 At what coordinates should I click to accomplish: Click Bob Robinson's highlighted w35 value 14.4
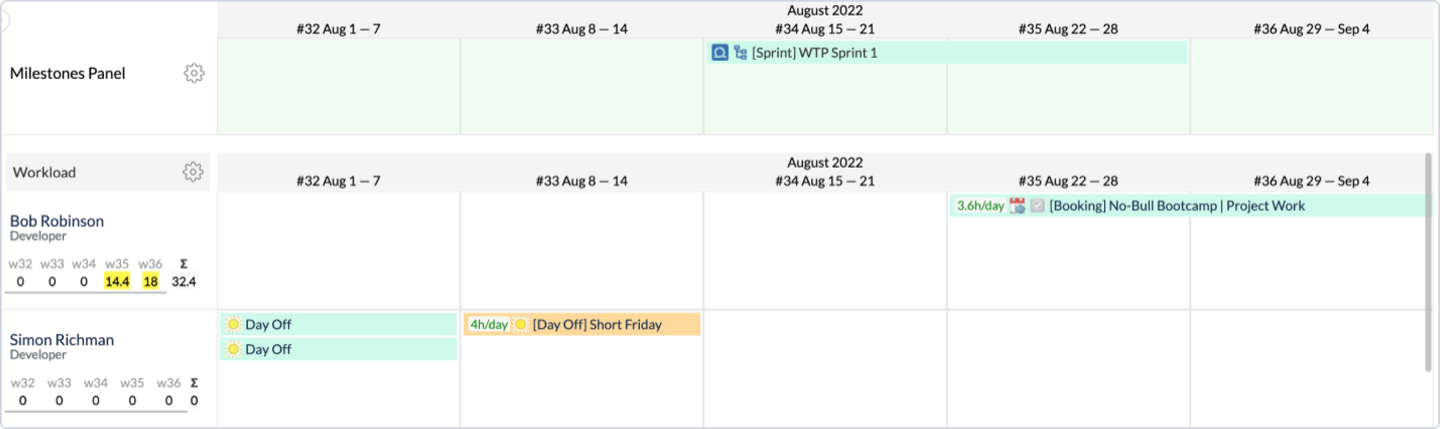point(118,282)
